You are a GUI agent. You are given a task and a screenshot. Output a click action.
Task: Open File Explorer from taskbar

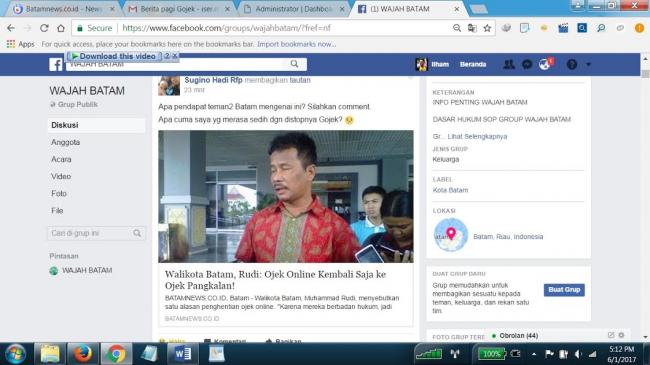click(50, 354)
